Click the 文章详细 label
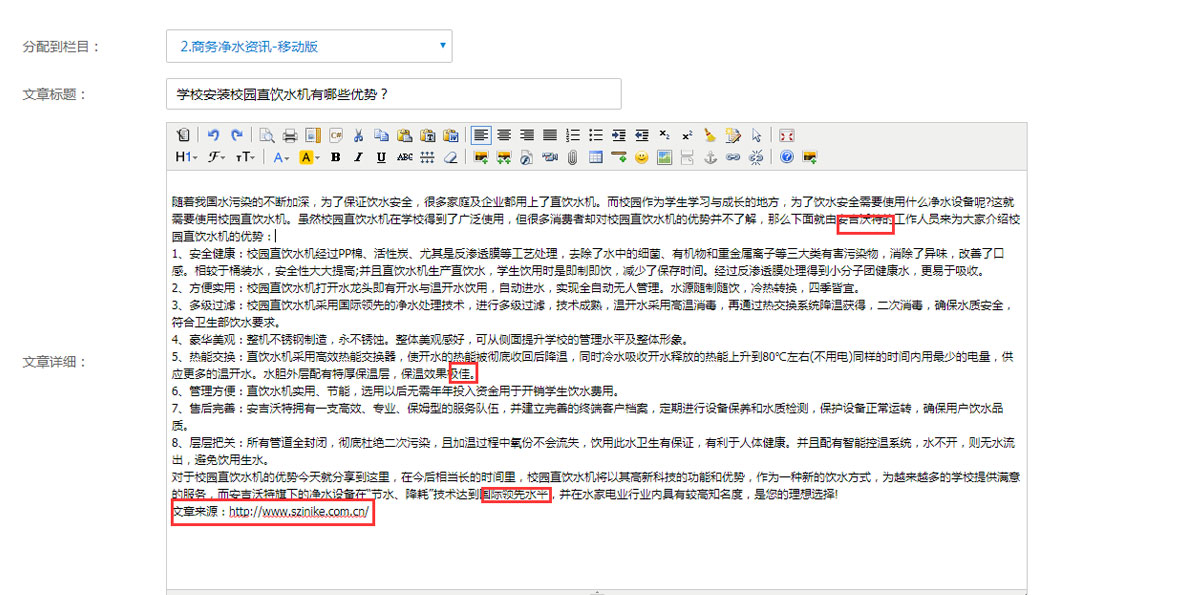 tap(56, 362)
